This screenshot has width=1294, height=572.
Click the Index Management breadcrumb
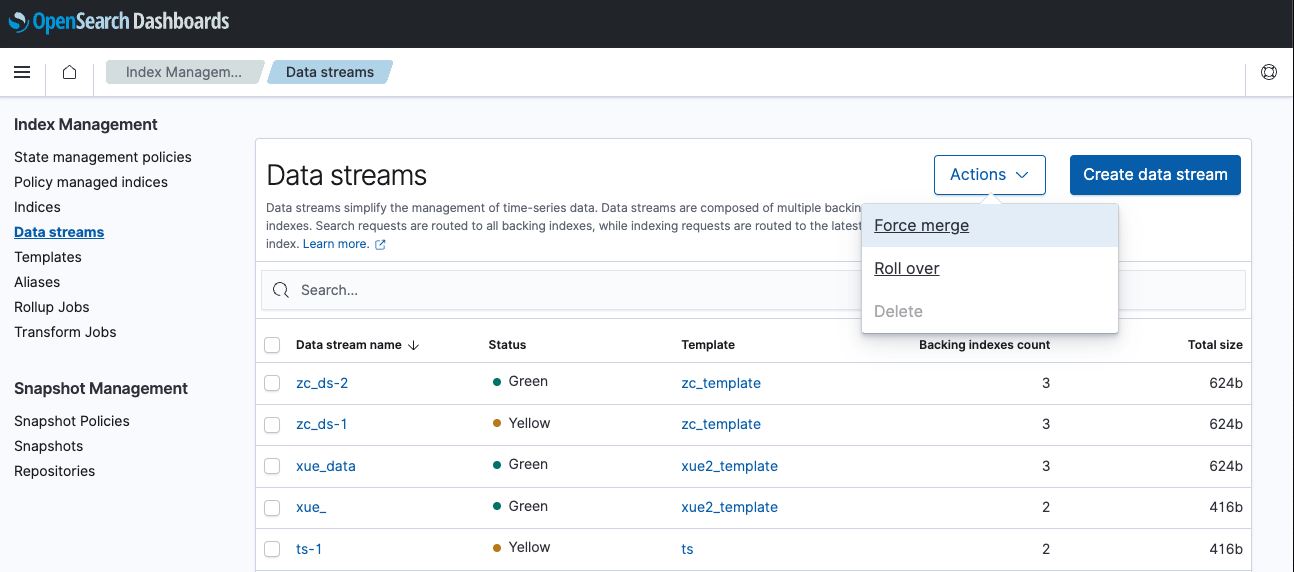pyautogui.click(x=183, y=72)
